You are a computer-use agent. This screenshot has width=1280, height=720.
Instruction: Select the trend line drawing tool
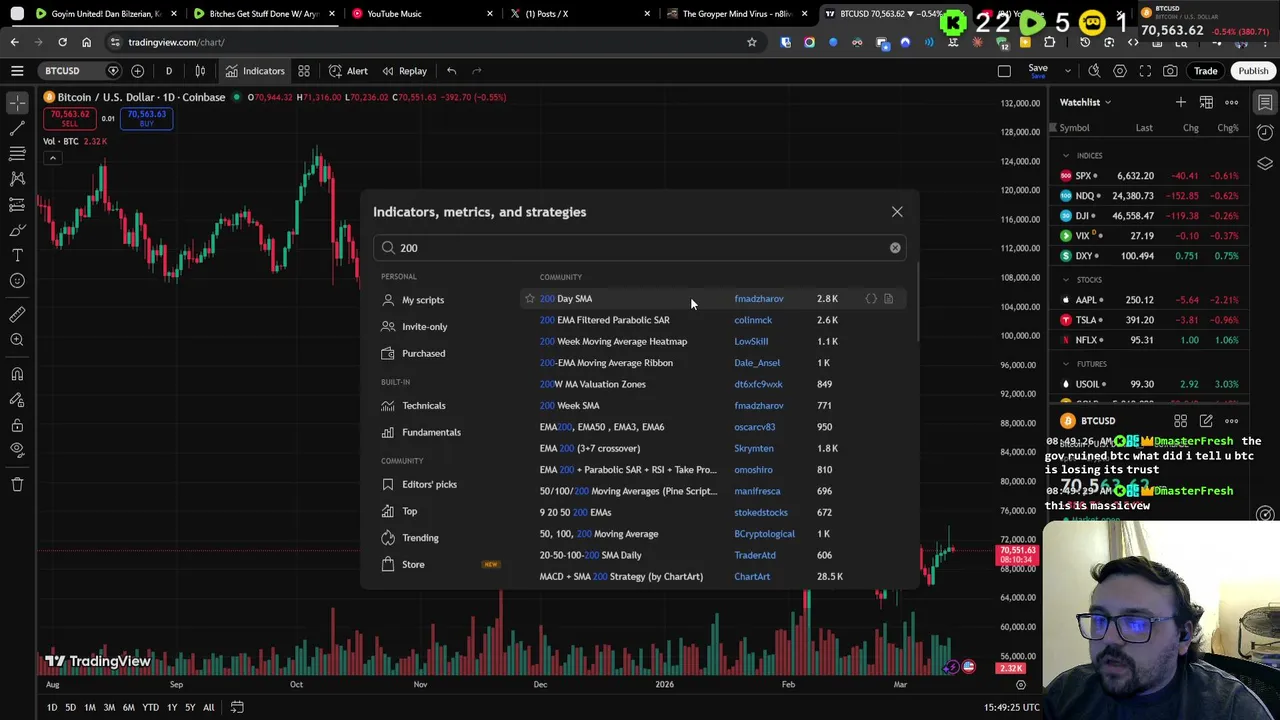click(17, 128)
